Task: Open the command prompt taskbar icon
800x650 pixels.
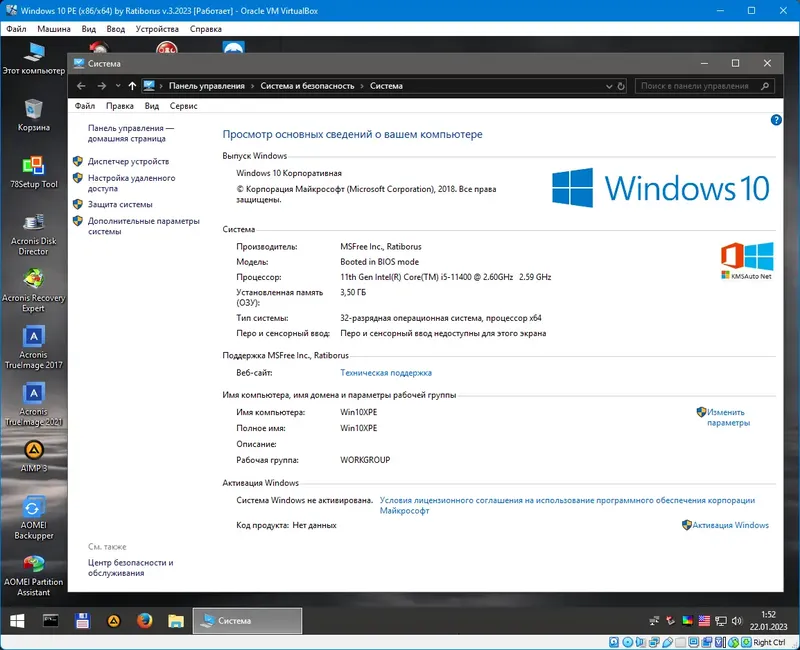Action: coord(51,620)
